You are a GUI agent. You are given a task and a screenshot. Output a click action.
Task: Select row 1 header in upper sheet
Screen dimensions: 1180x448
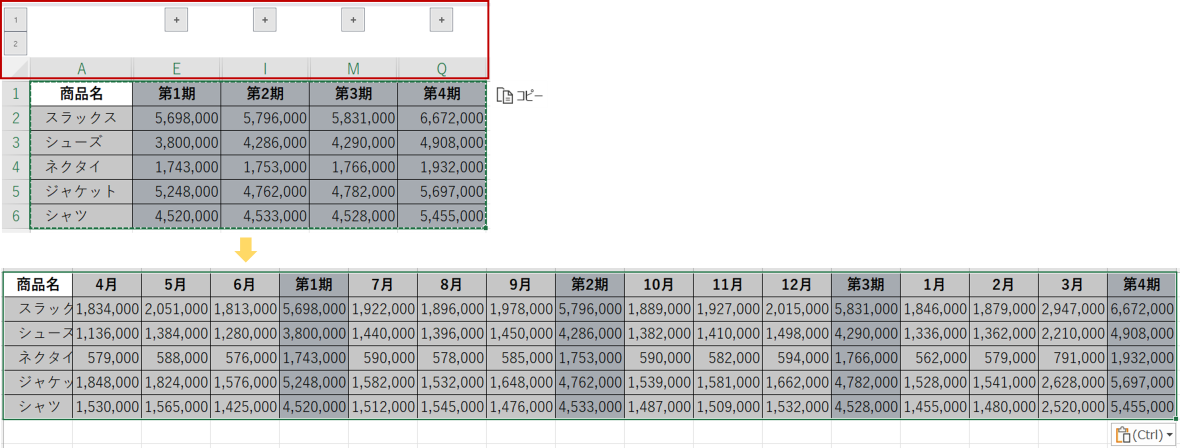(x=16, y=94)
